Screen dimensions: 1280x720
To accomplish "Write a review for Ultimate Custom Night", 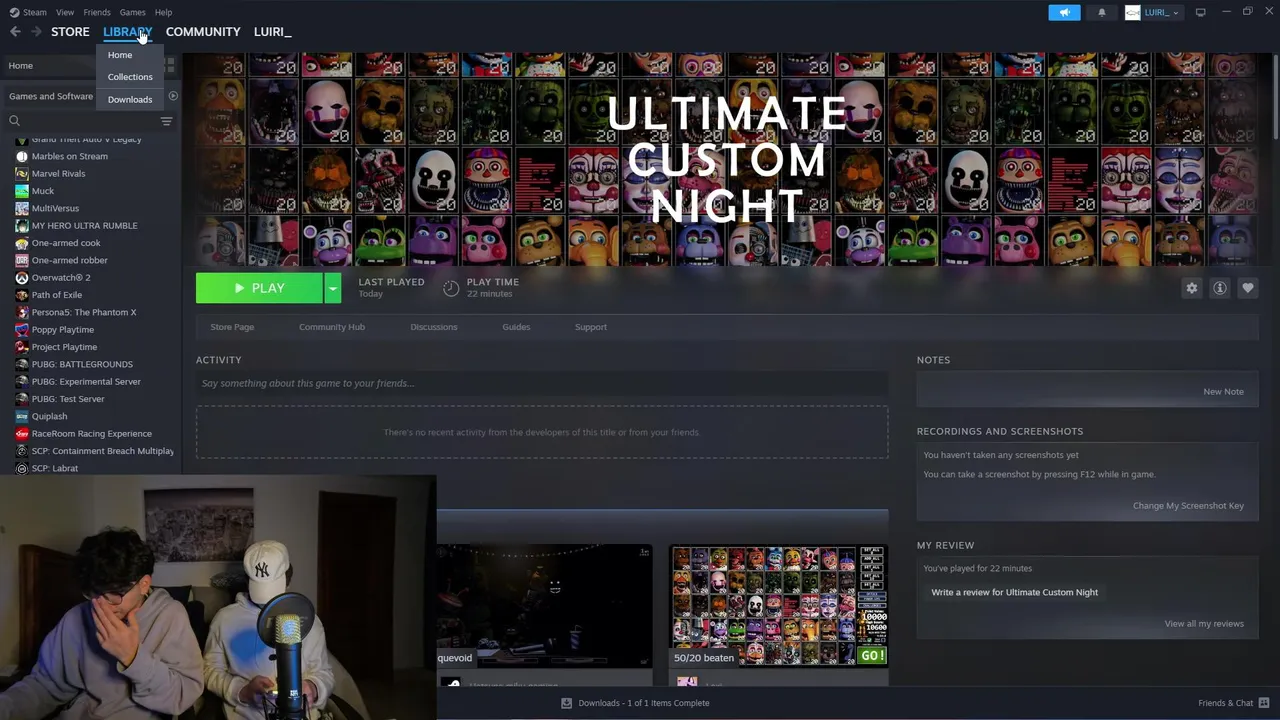I will 1014,592.
